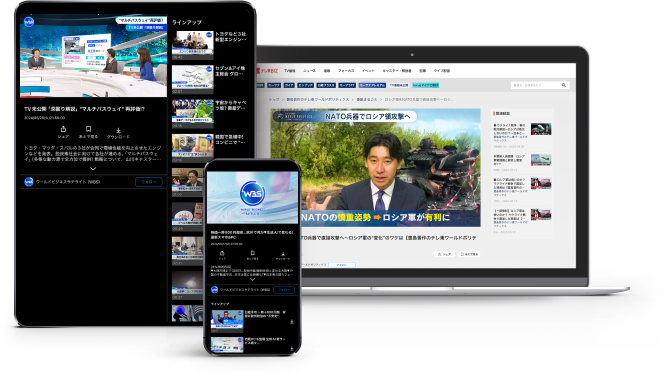Tap the share icon on the phone
The width and height of the screenshot is (665, 375).
tap(222, 253)
